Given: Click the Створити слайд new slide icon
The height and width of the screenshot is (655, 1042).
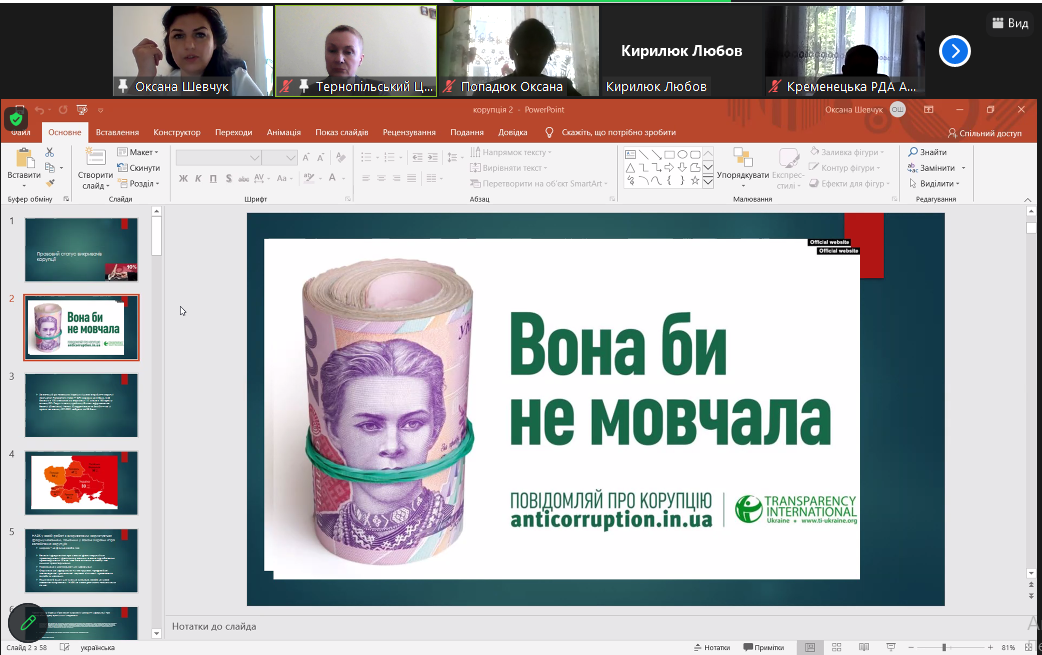Looking at the screenshot, I should [x=96, y=157].
